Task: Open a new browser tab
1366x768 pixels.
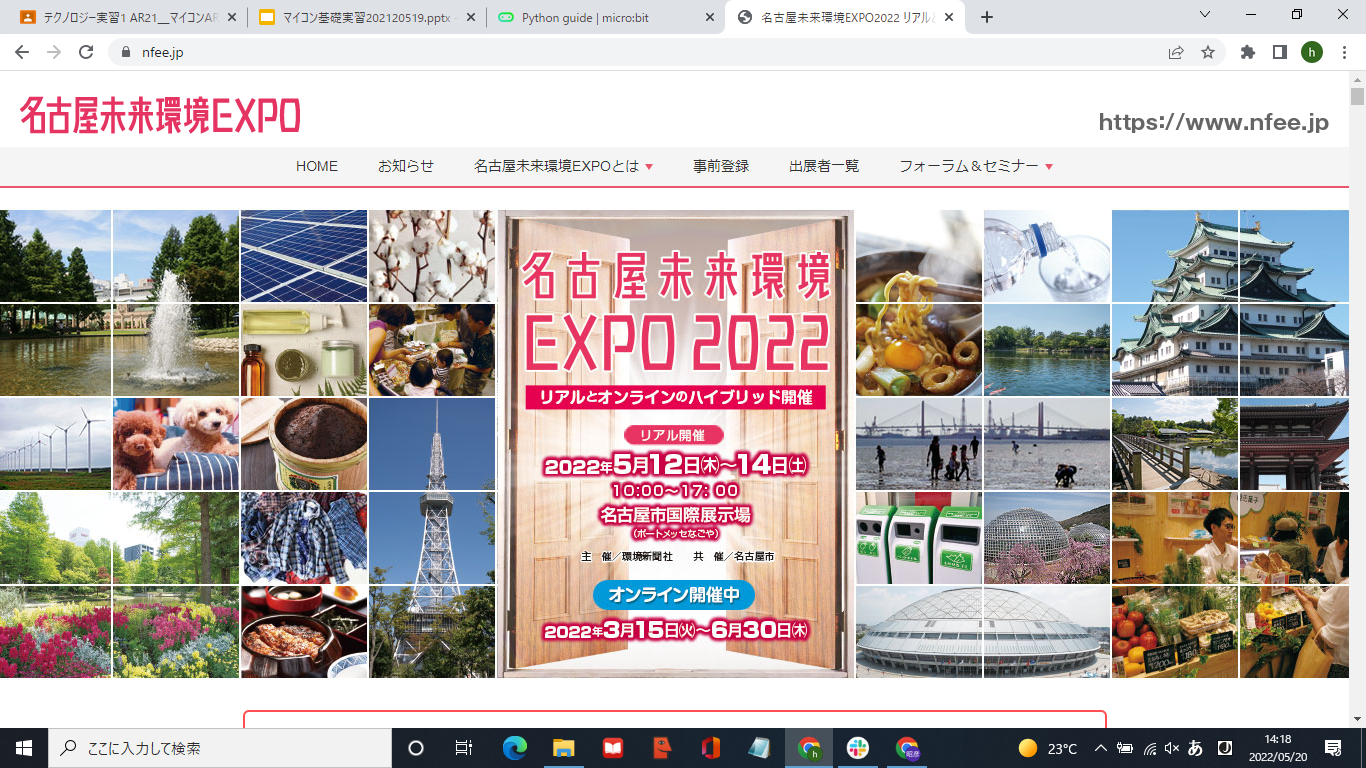Action: pos(987,17)
